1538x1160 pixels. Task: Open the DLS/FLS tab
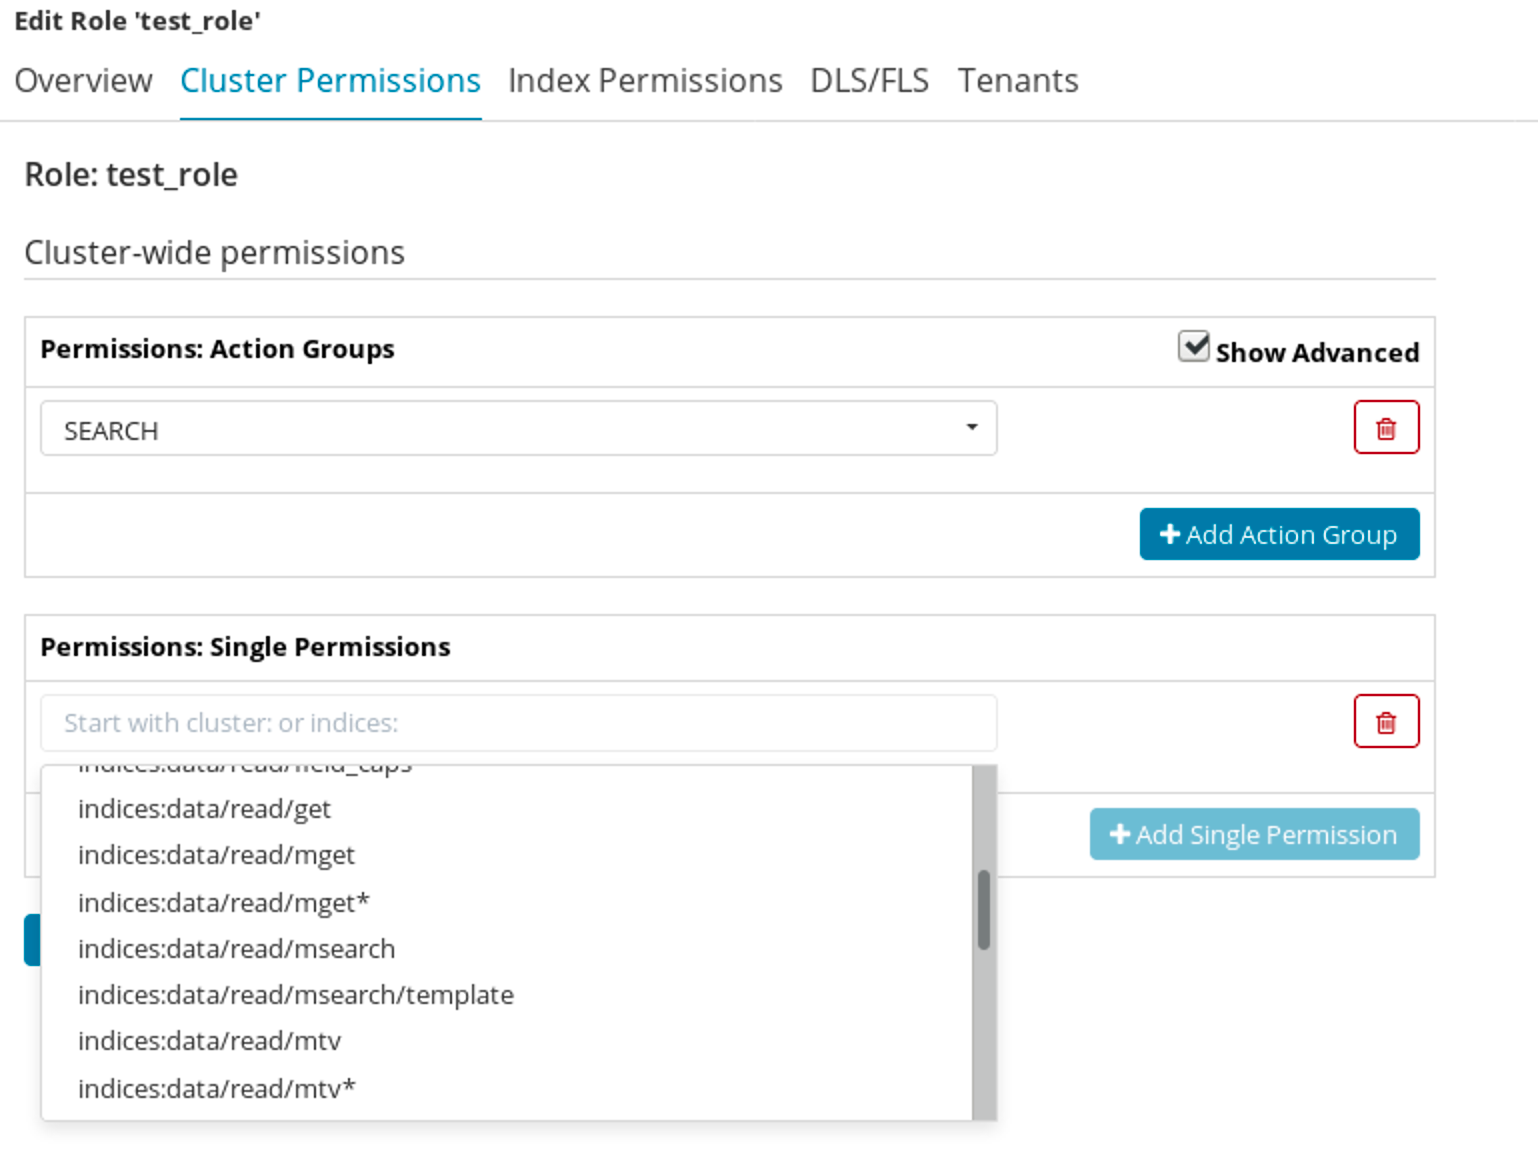pos(869,80)
